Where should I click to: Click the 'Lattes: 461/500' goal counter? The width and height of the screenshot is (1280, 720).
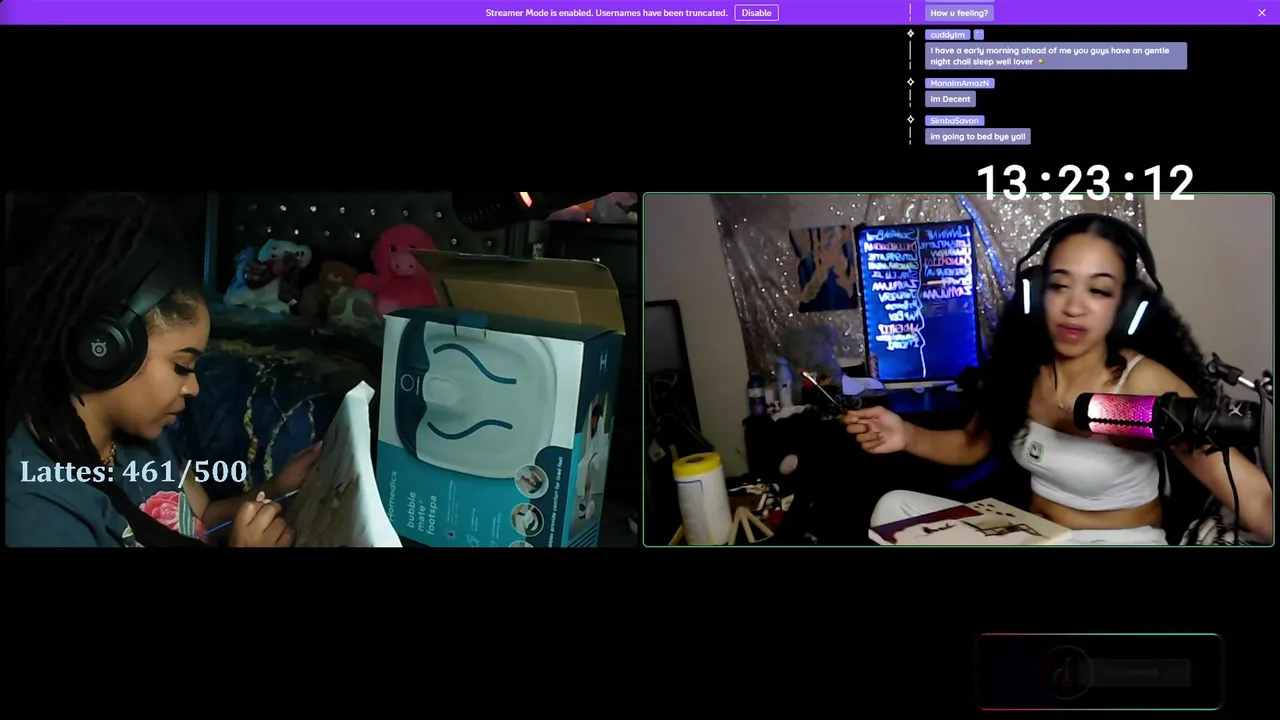[133, 472]
